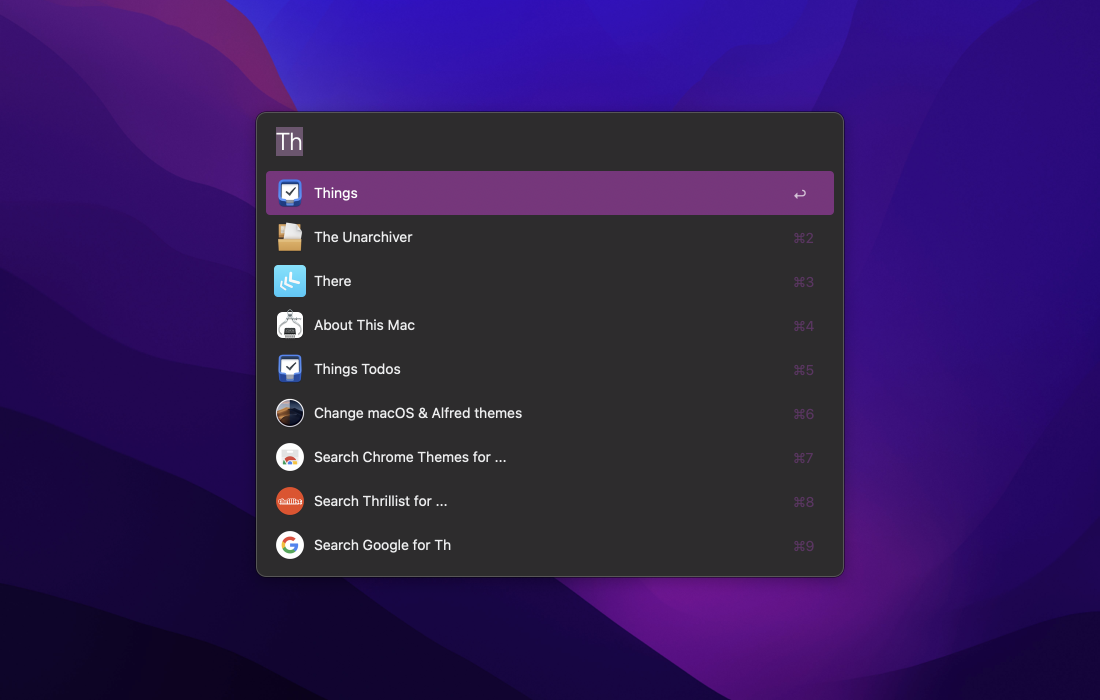Click the Google G icon
Image resolution: width=1100 pixels, height=700 pixels.
coord(290,545)
